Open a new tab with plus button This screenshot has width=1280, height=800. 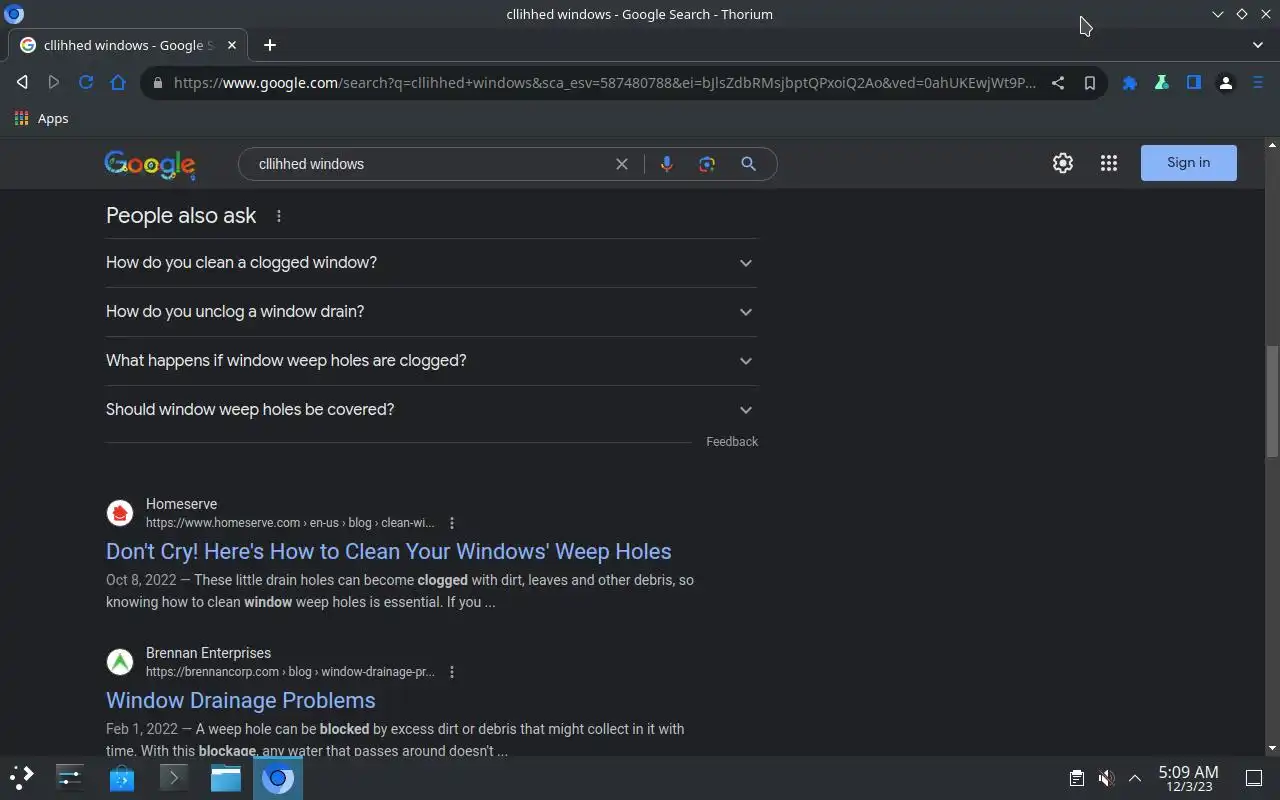(x=270, y=45)
